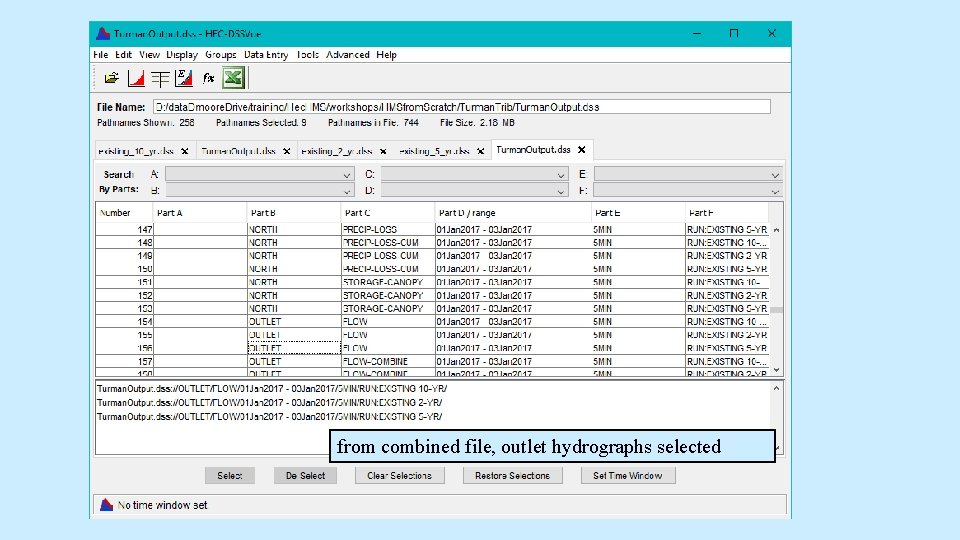Viewport: 960px width, 540px height.
Task: Click selected pathname ending EXISTING 10-YR
Action: tap(272, 389)
